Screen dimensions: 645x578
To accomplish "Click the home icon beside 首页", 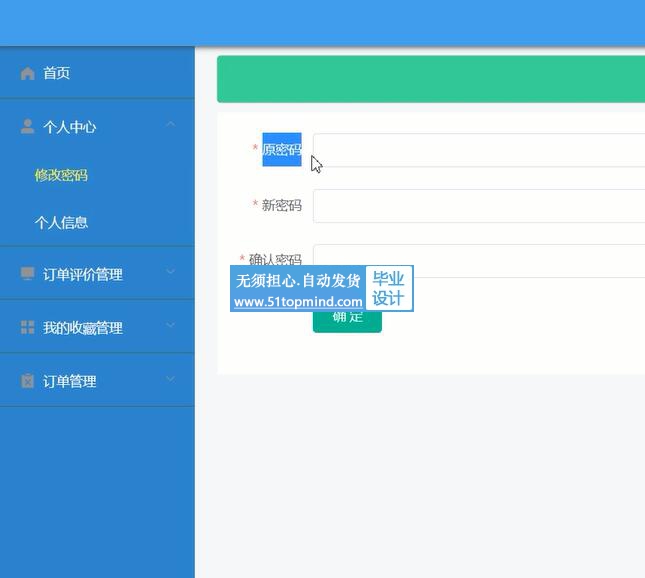I will 27,74.
